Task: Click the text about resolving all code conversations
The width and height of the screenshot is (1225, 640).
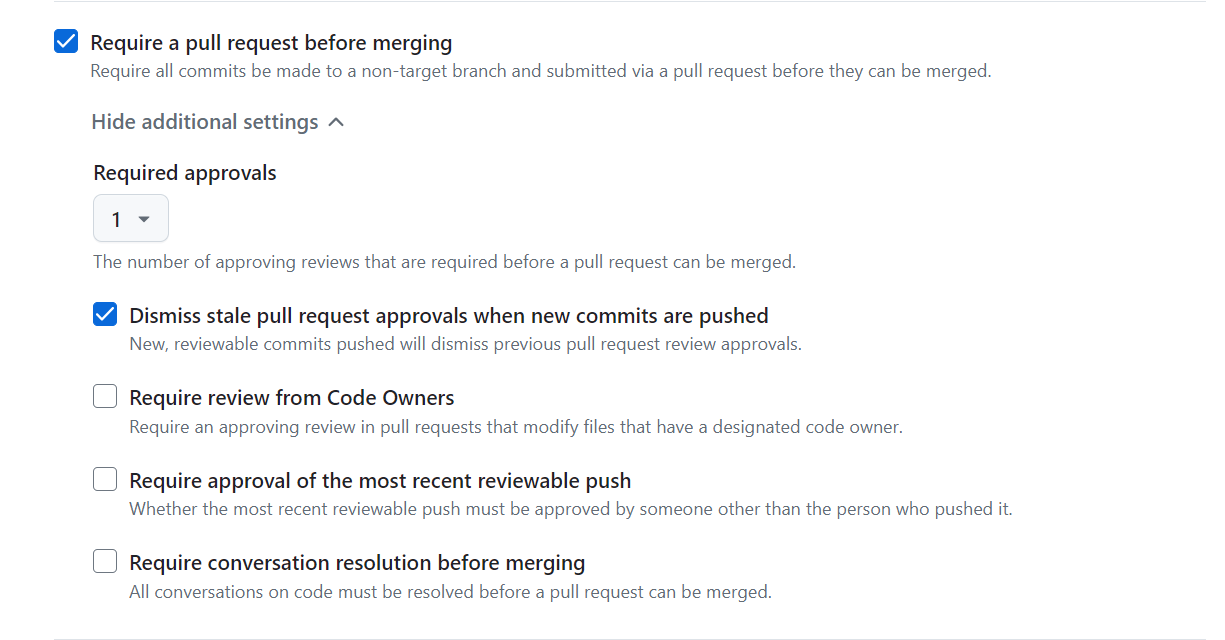Action: pos(450,592)
